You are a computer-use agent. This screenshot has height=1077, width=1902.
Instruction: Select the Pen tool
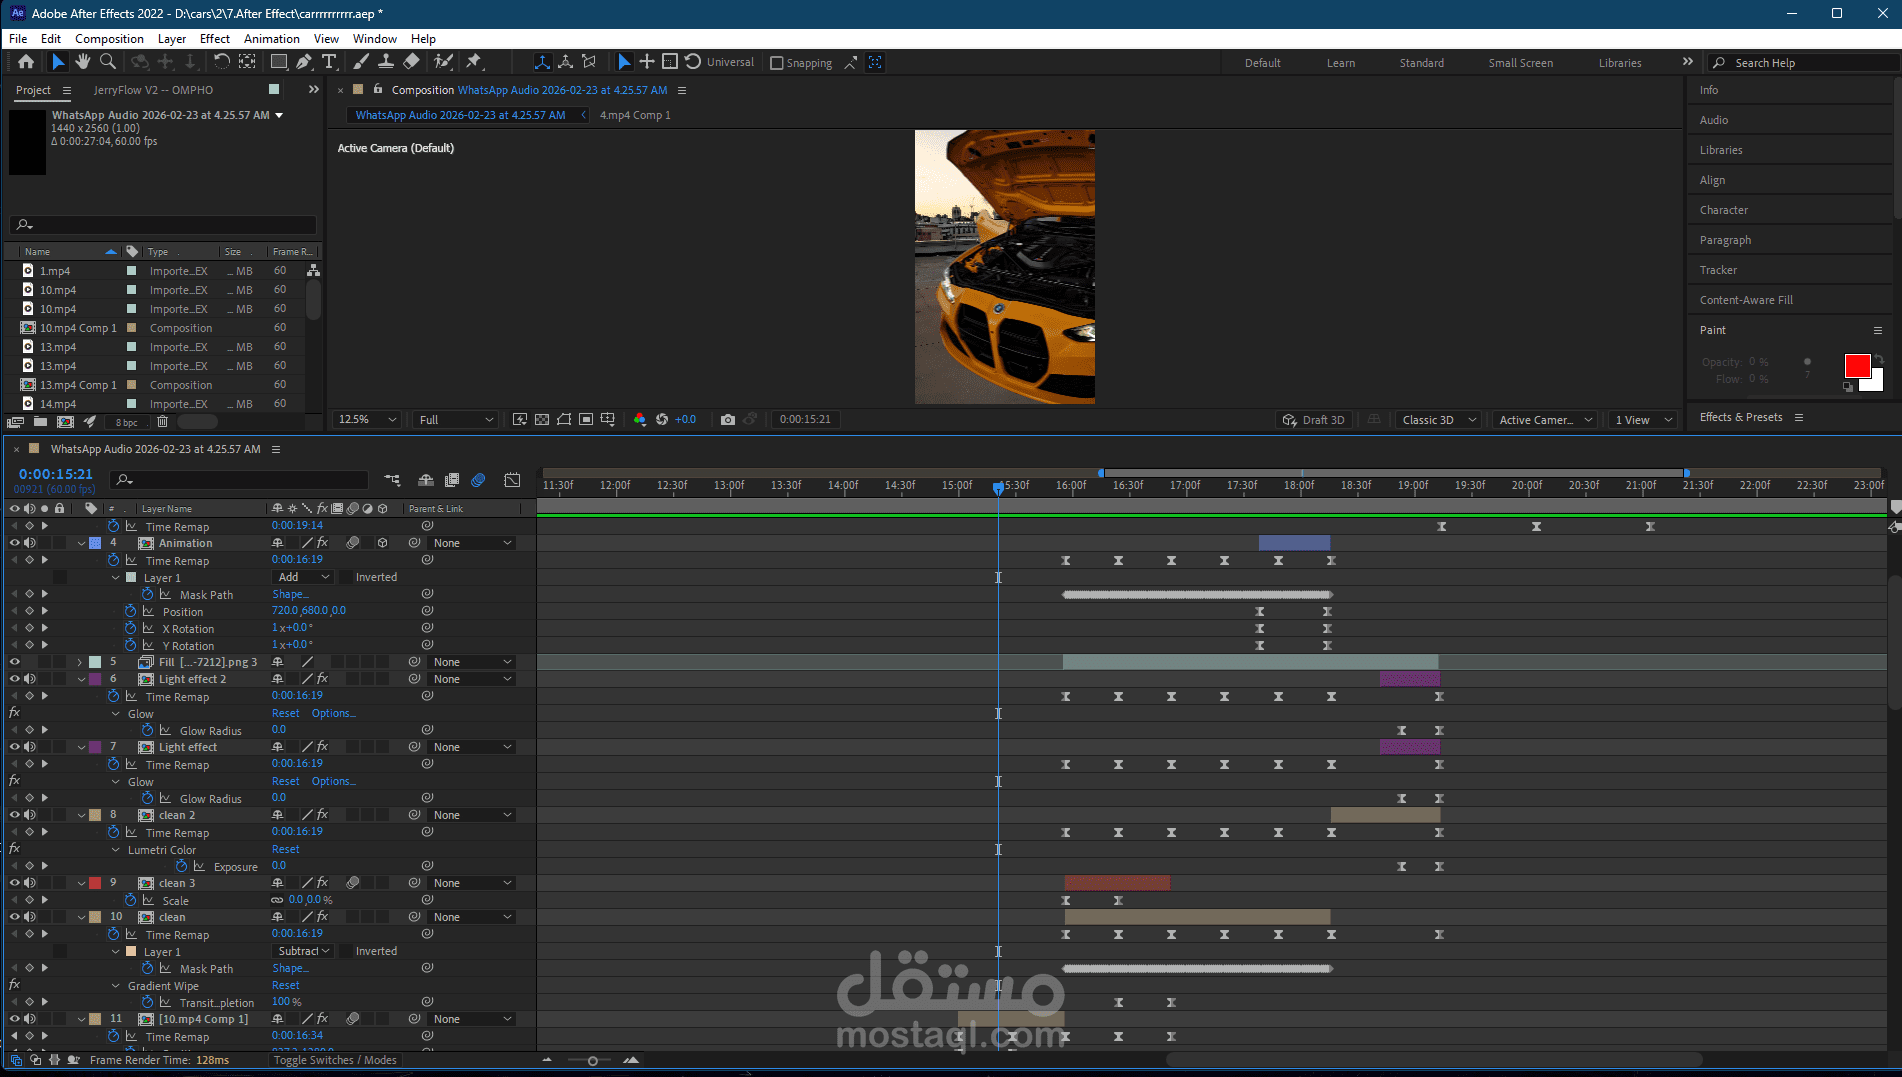[304, 62]
